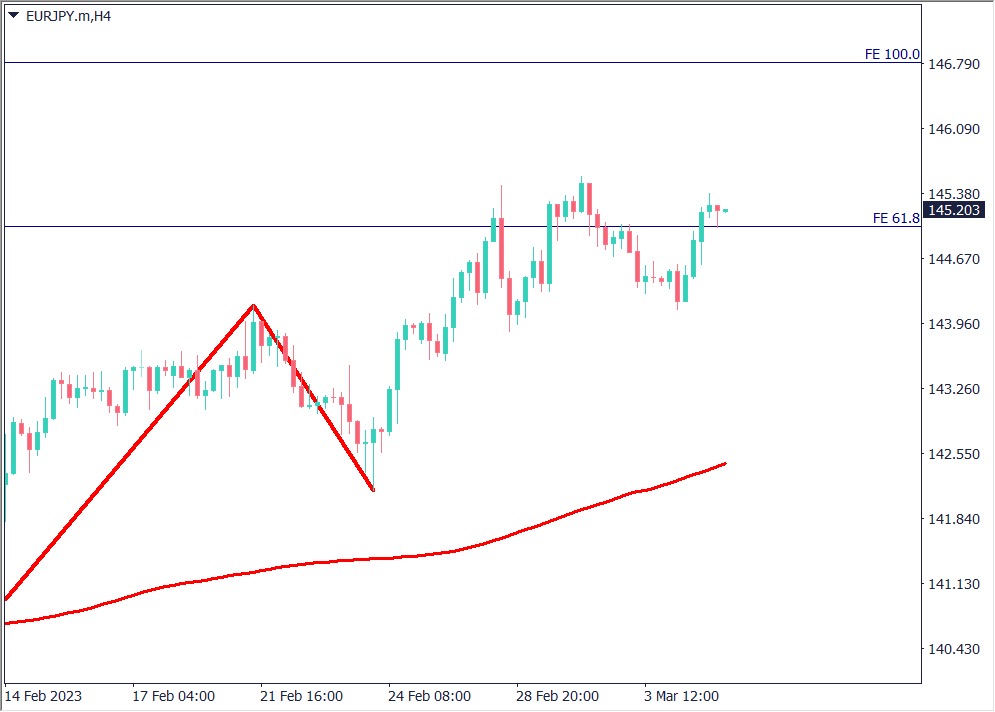This screenshot has width=995, height=712.
Task: Click the 144.670 price axis label
Action: pos(954,260)
